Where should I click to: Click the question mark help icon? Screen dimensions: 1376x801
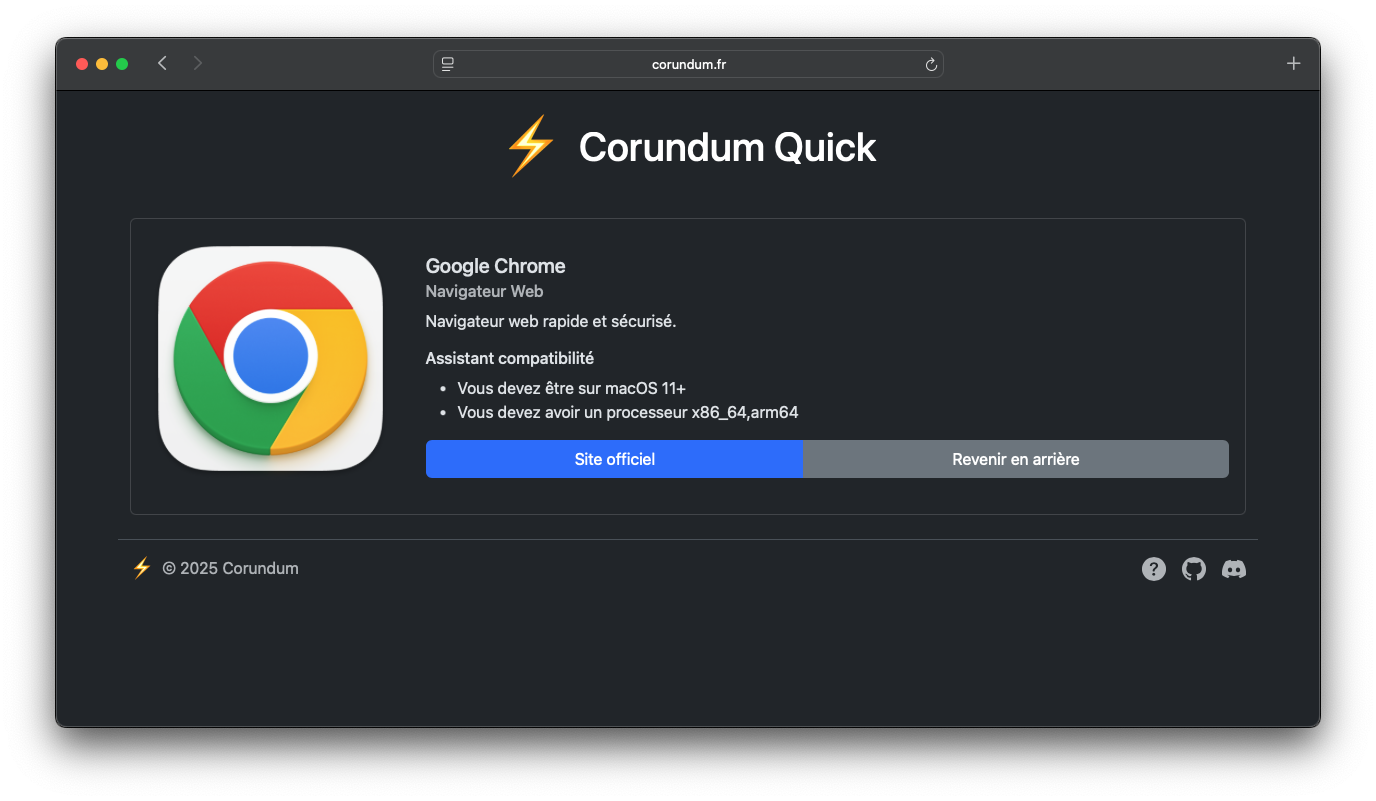(x=1154, y=569)
